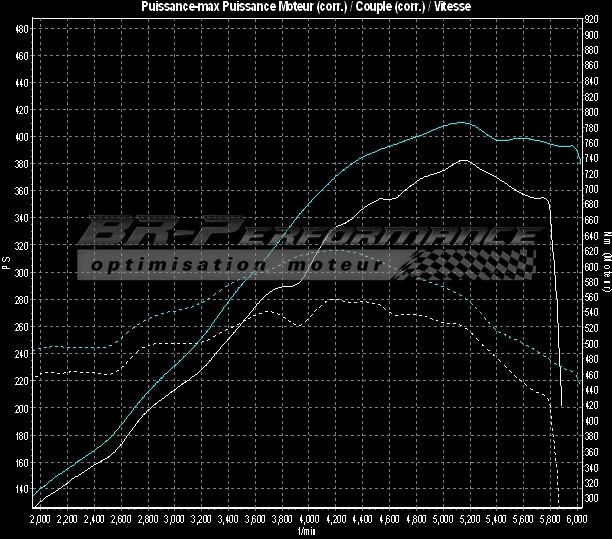Click the 600 value on right axis

pos(593,267)
